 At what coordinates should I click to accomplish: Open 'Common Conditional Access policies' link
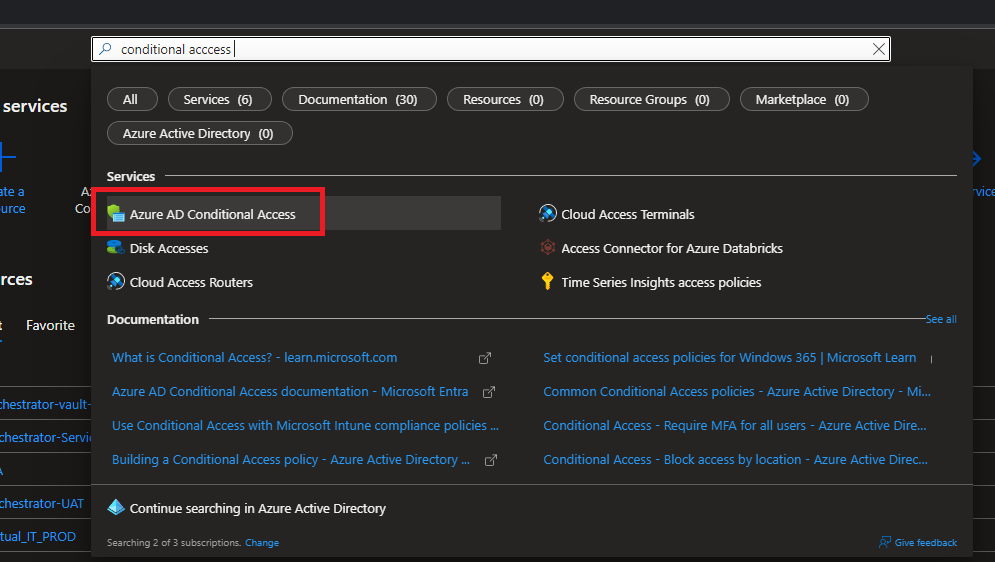point(737,392)
